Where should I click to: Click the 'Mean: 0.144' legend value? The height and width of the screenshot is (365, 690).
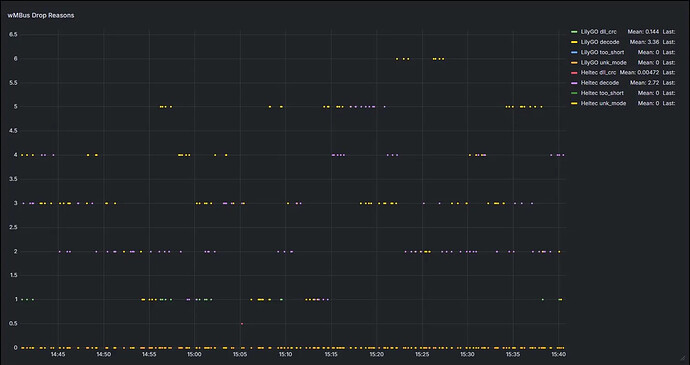643,32
